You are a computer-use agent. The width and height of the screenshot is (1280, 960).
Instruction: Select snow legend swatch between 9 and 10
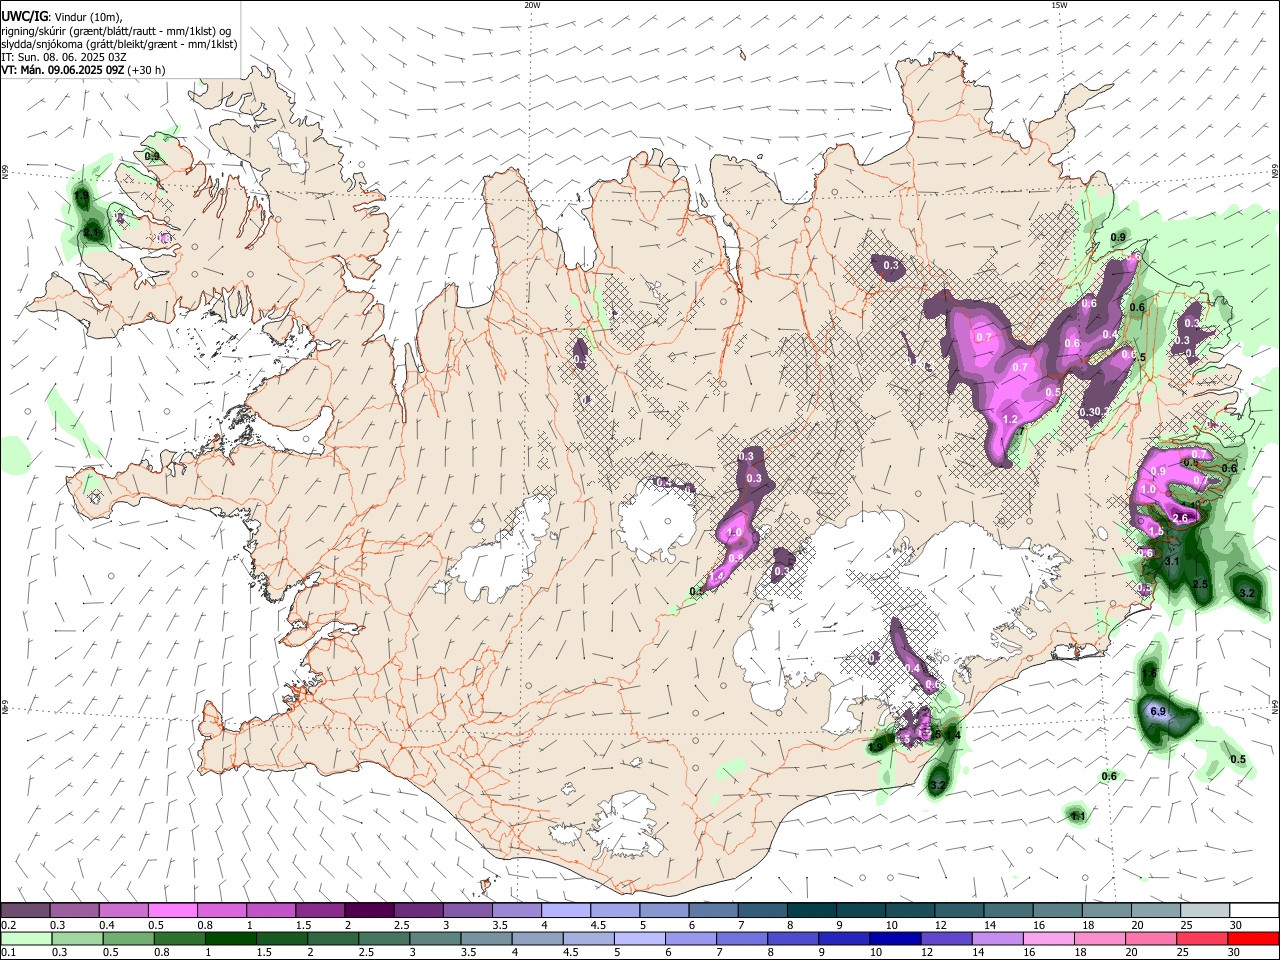tap(861, 911)
